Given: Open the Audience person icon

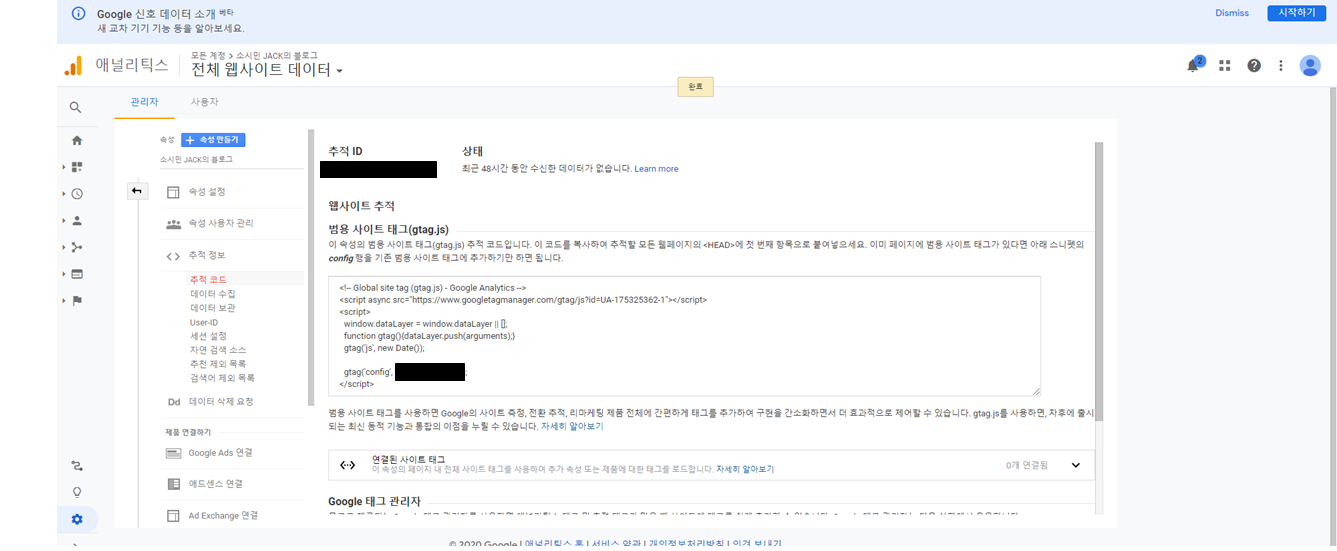Looking at the screenshot, I should click(77, 220).
